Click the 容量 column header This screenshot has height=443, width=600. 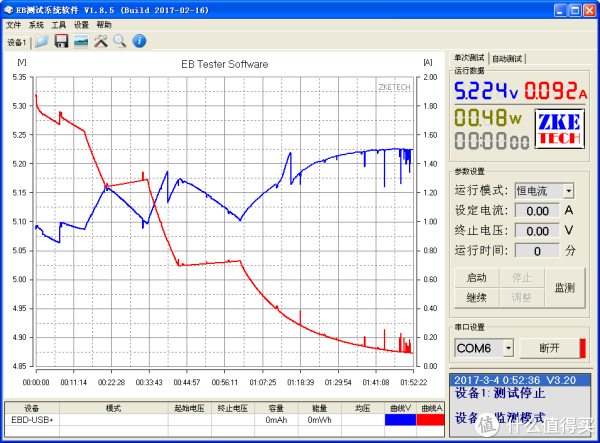coord(276,408)
